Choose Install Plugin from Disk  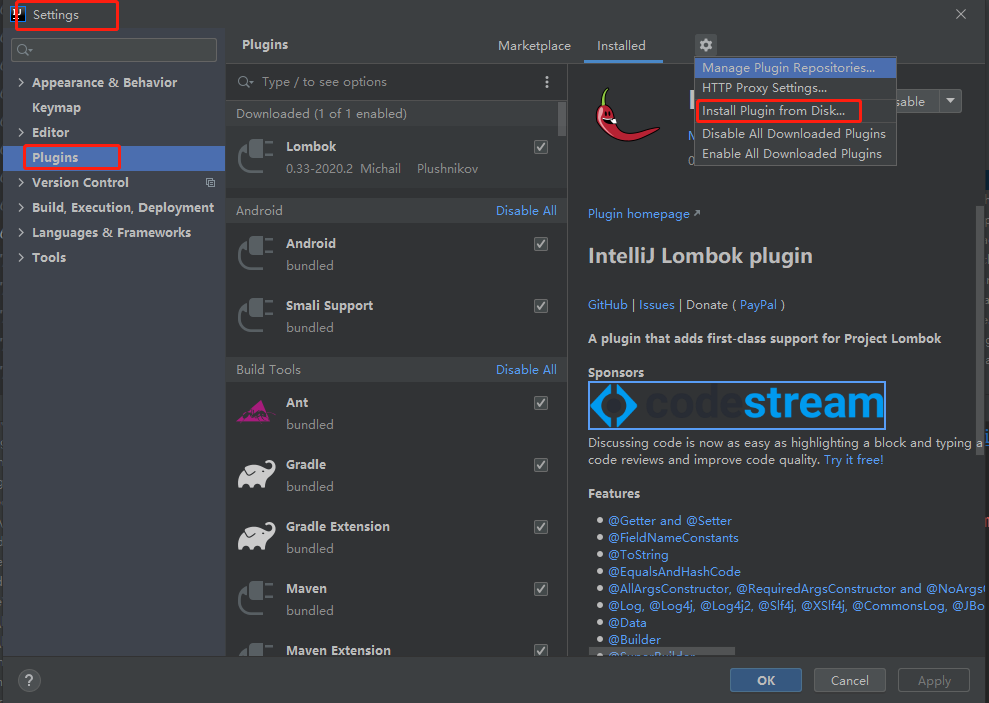795,111
